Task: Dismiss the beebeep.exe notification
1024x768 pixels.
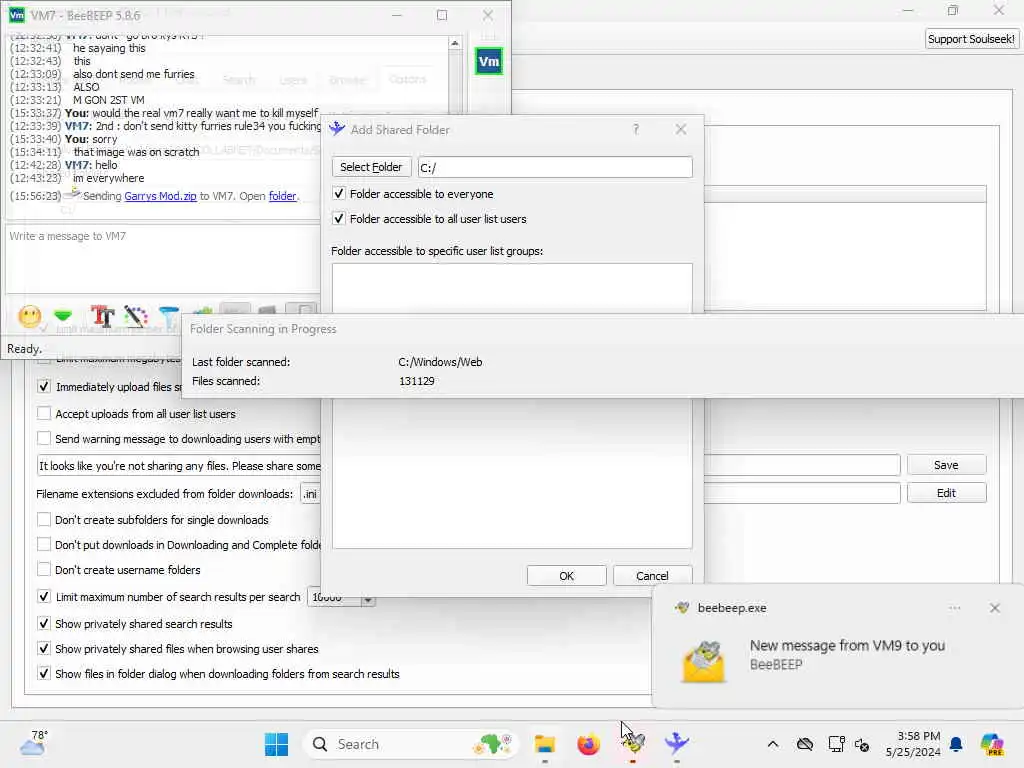Action: pyautogui.click(x=995, y=608)
